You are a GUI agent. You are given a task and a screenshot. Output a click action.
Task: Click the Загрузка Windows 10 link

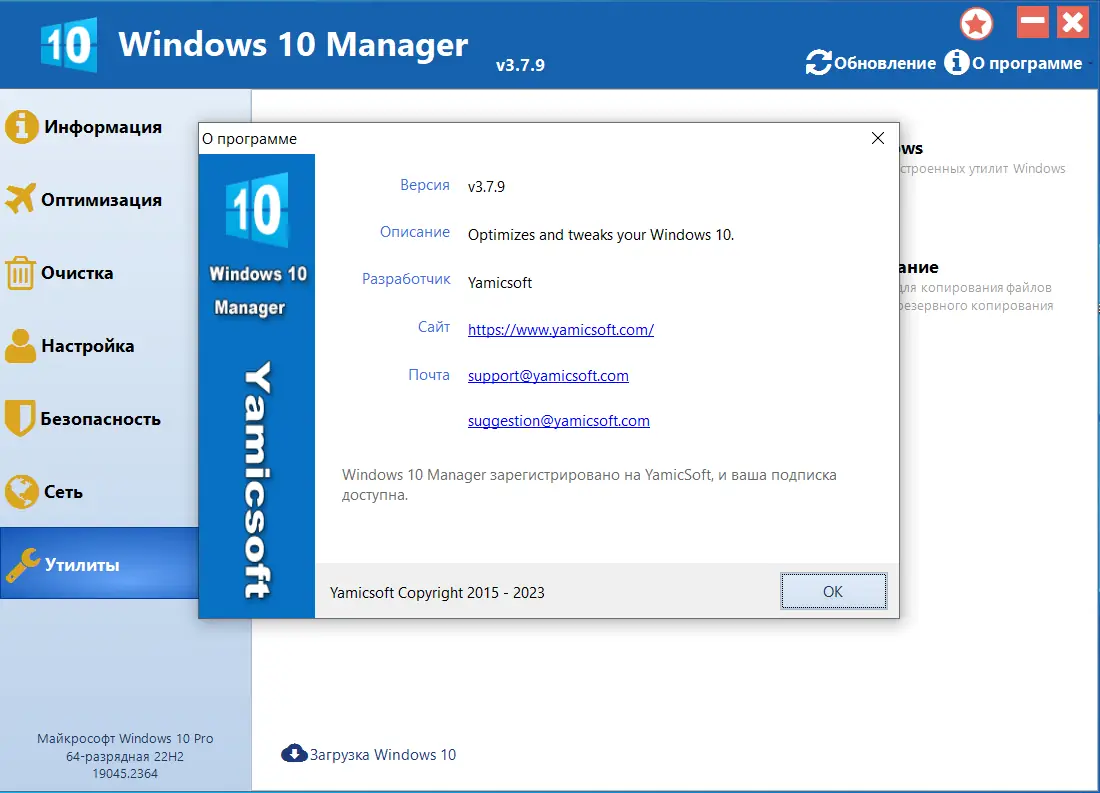[382, 754]
